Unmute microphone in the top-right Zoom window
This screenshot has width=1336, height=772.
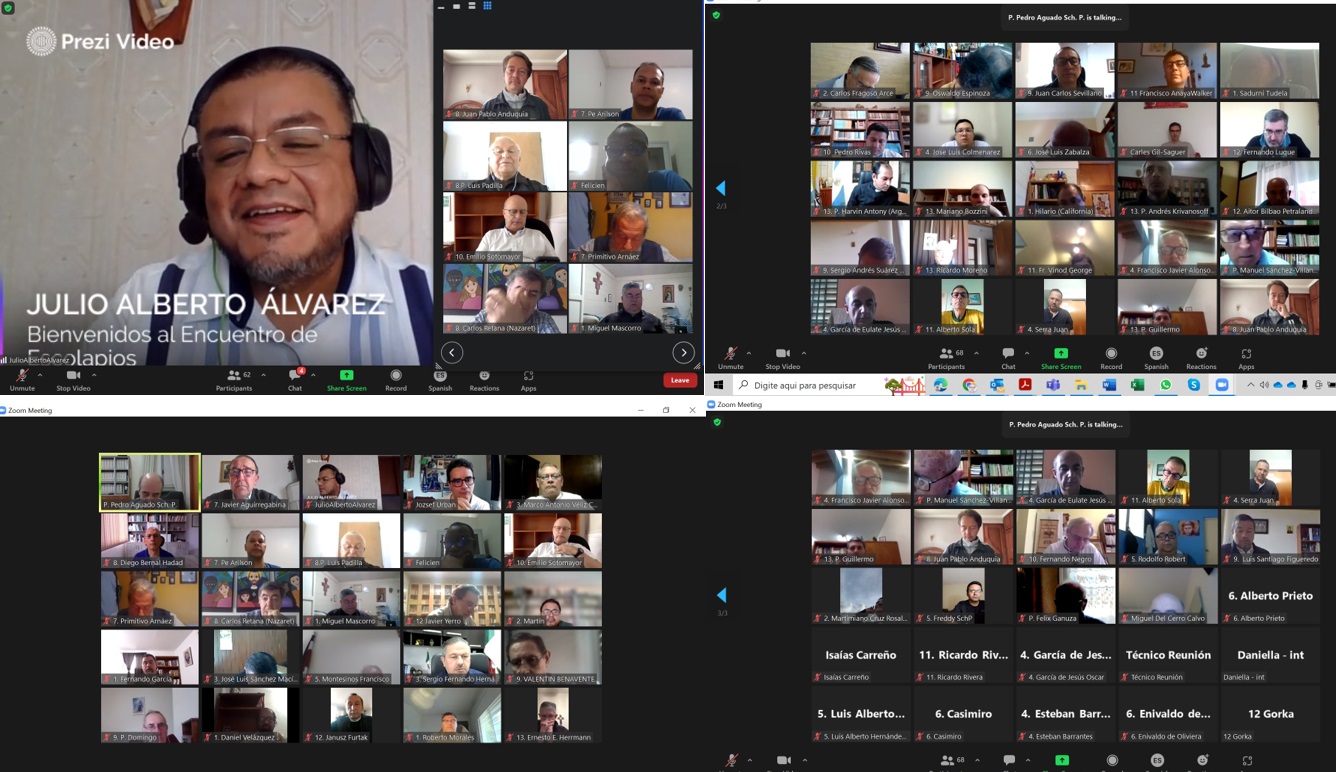coord(731,358)
